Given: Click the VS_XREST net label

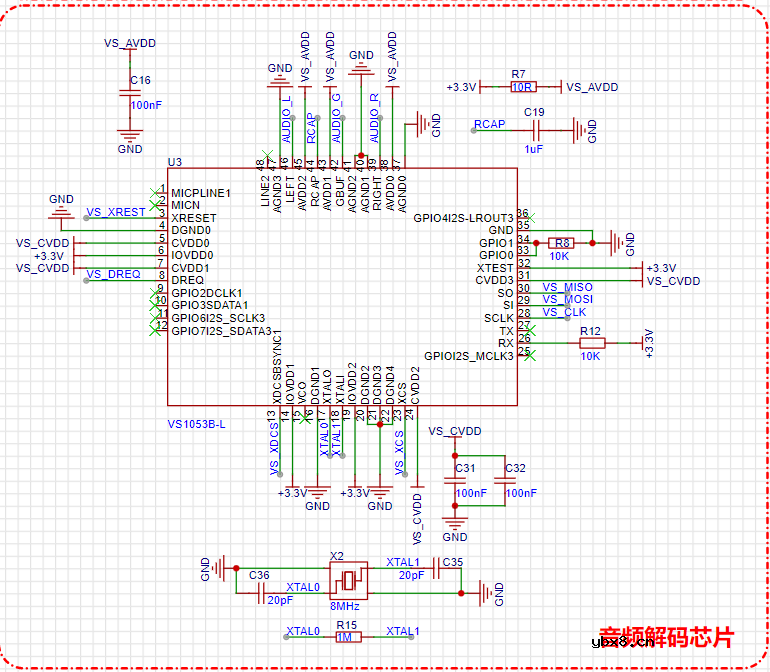Looking at the screenshot, I should point(115,213).
